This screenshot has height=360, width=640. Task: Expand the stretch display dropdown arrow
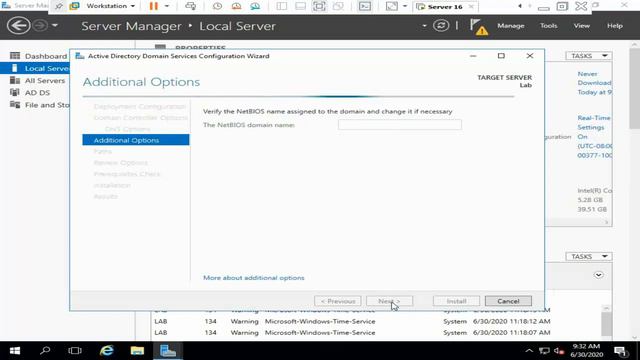click(404, 6)
